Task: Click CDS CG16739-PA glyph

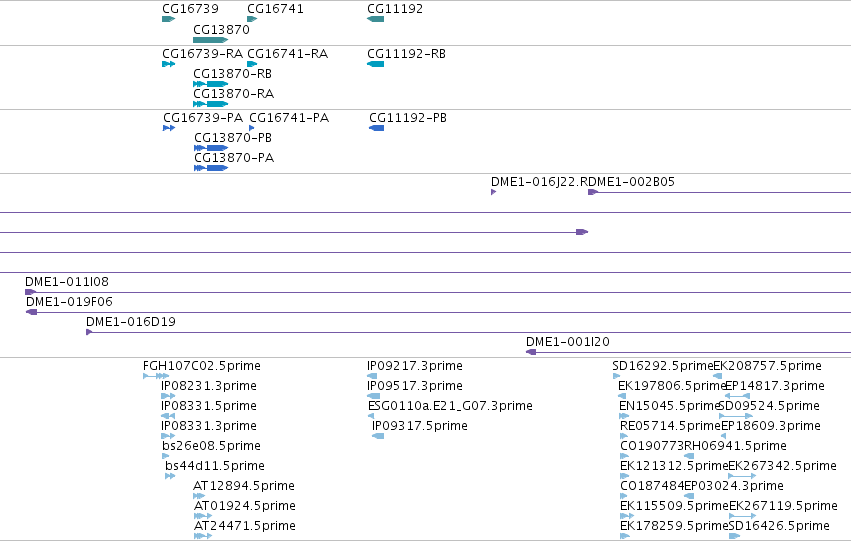Action: pos(169,128)
